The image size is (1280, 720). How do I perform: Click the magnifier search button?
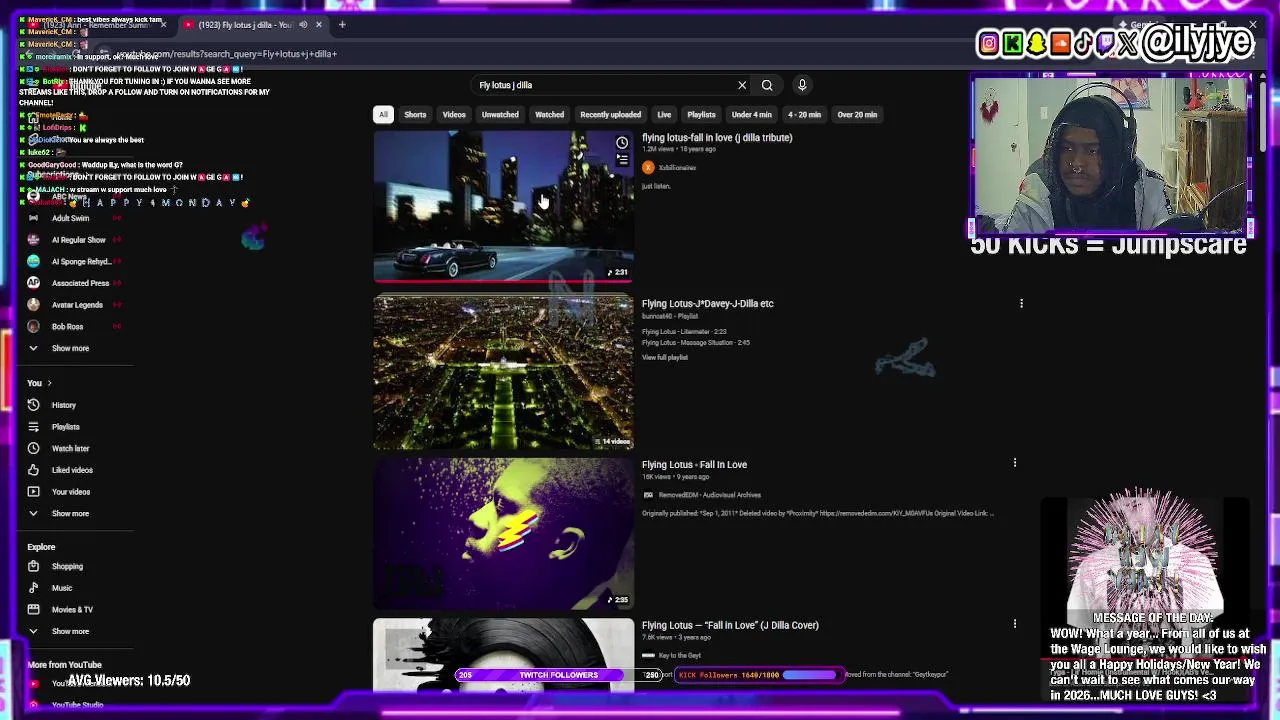767,85
